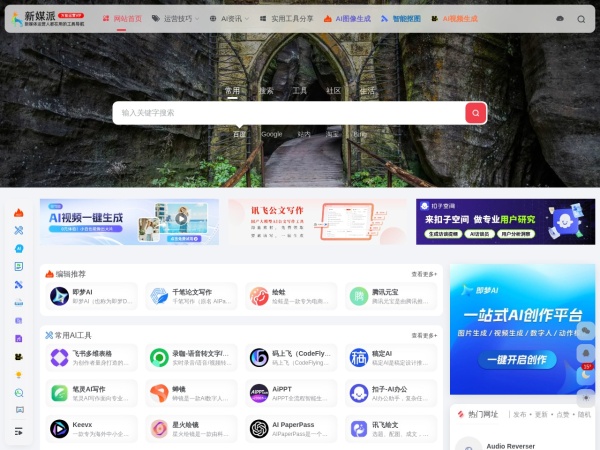600x450 pixels.
Task: Choose 站内 as search engine
Action: tap(304, 134)
